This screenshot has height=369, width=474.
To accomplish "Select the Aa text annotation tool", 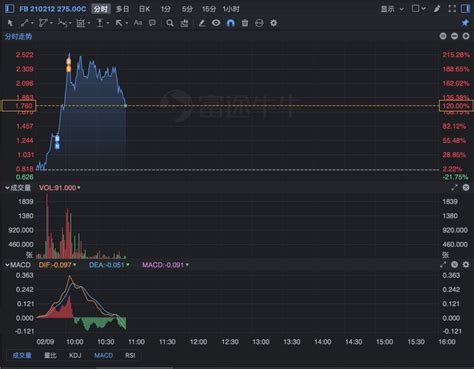I will (138, 23).
